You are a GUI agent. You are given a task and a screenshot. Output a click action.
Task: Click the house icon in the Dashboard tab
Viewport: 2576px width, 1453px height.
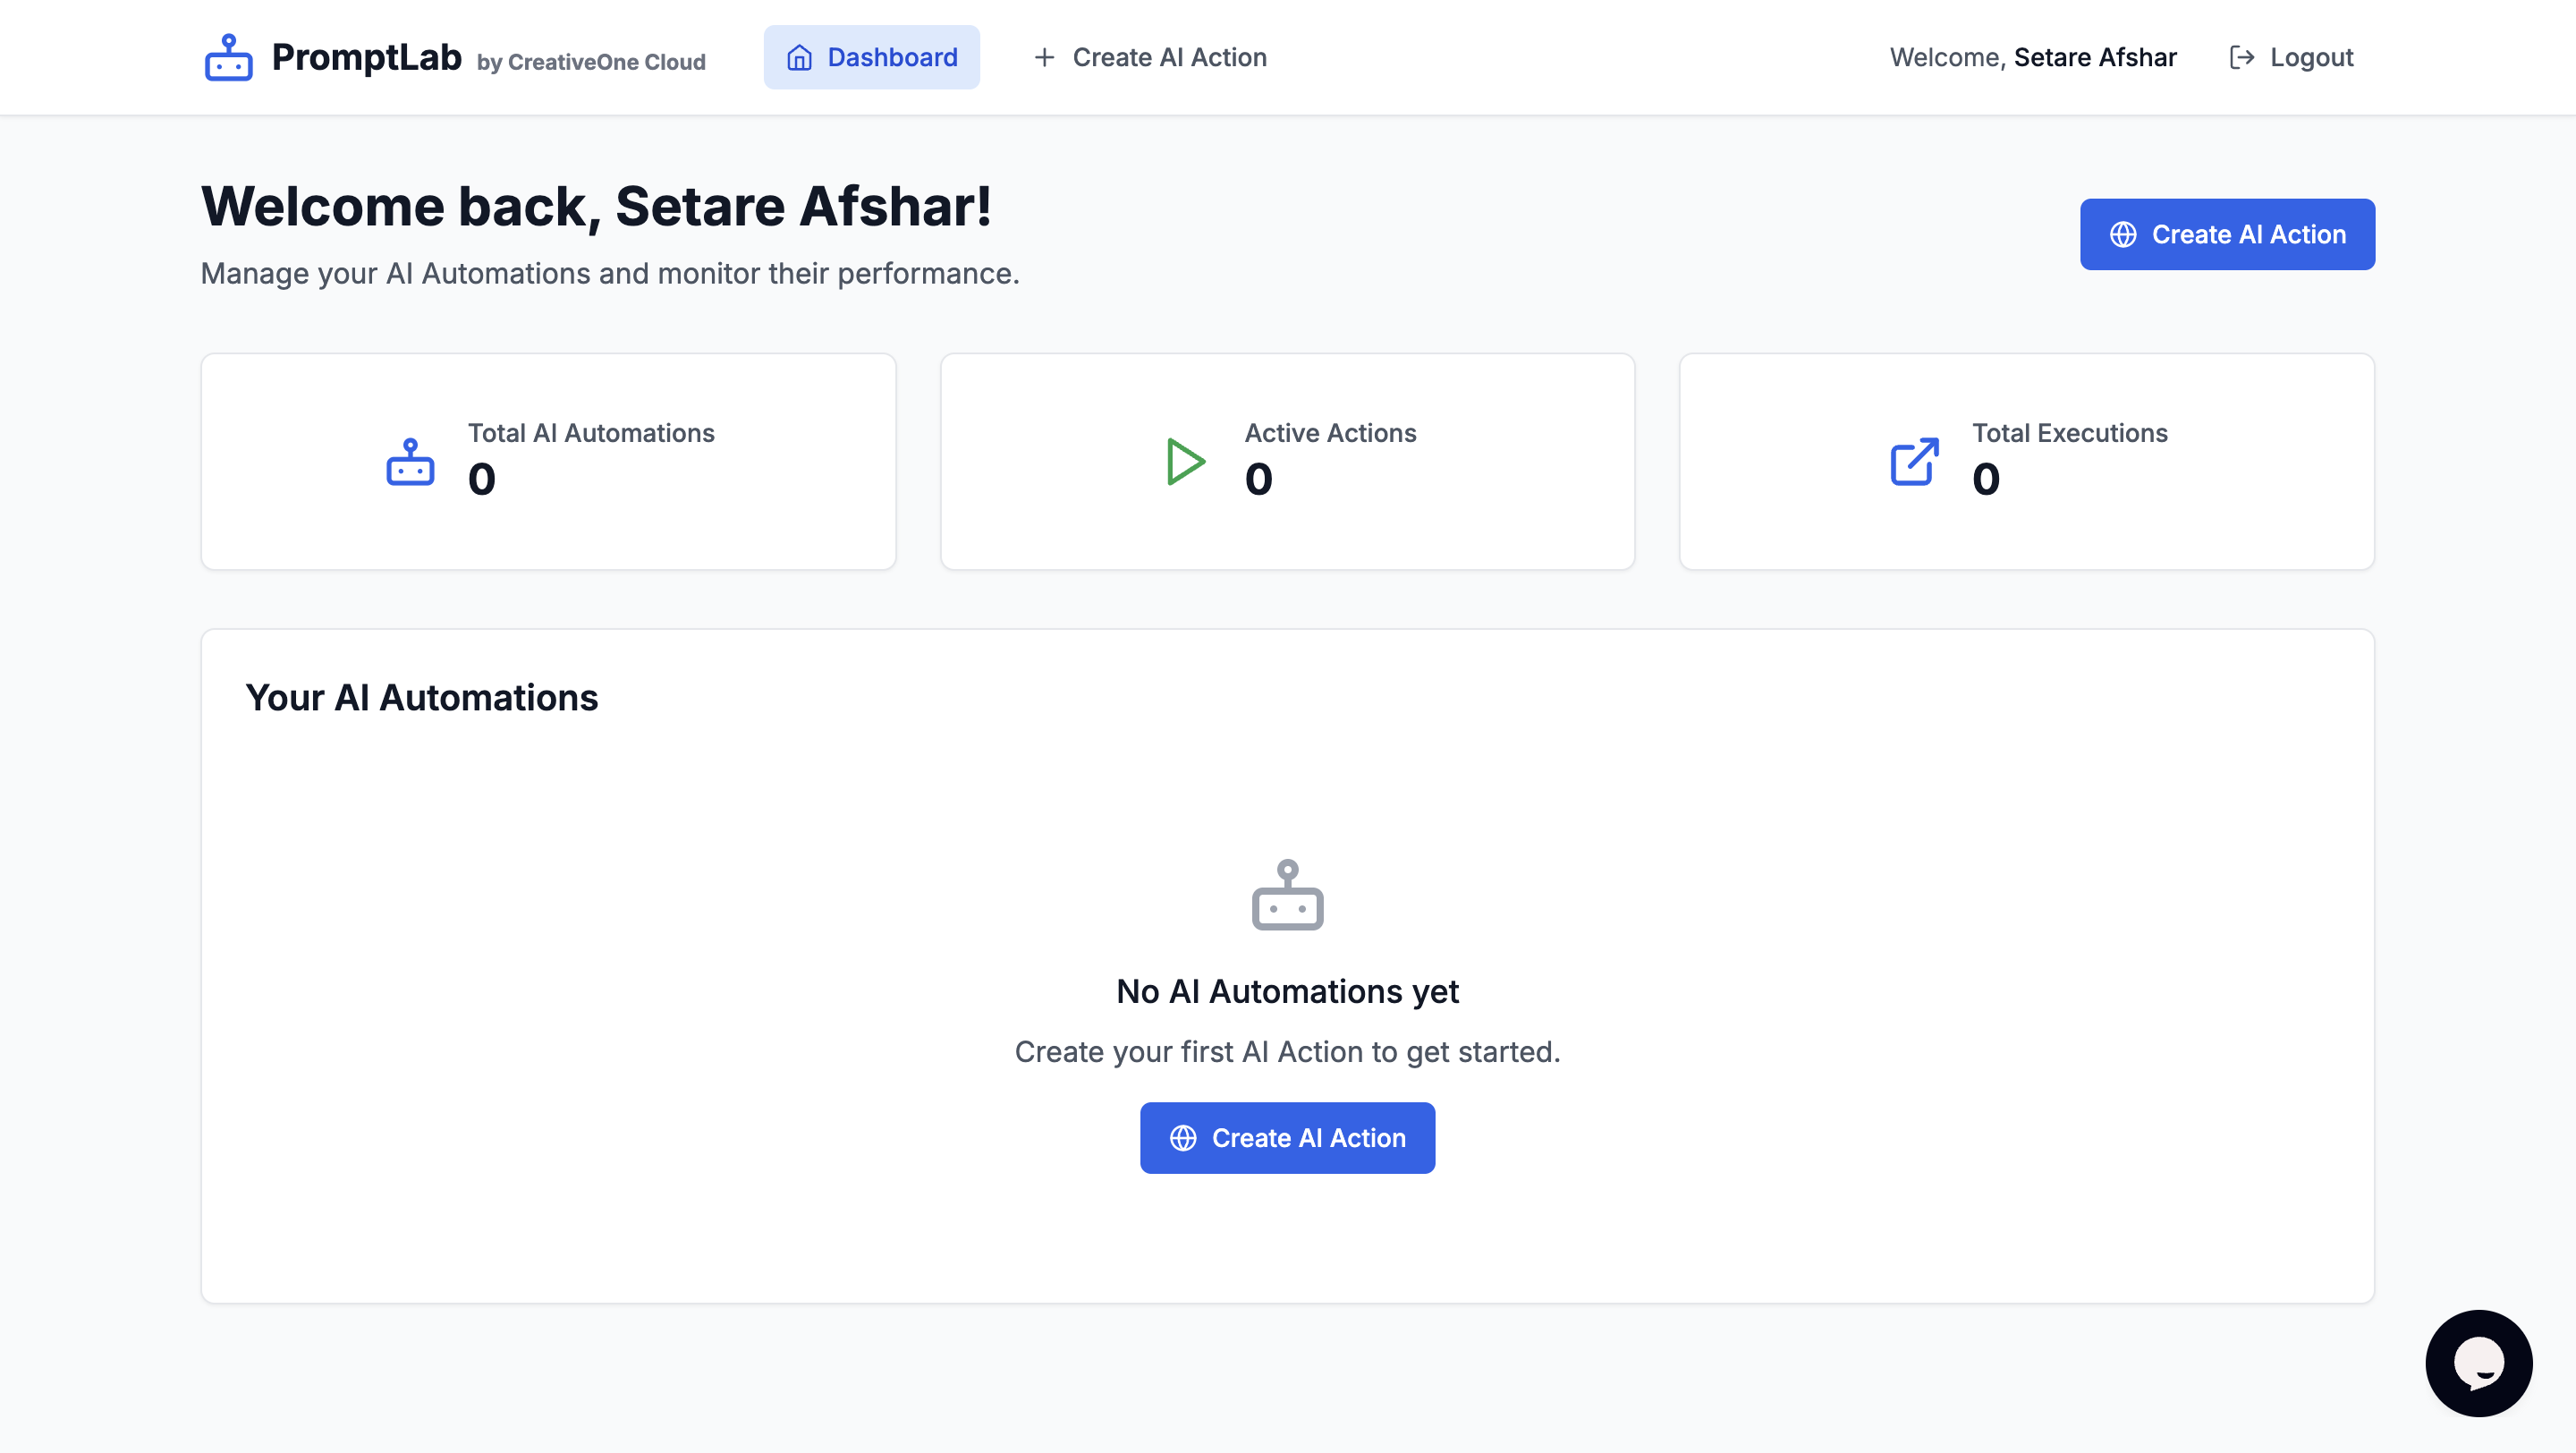coord(799,57)
